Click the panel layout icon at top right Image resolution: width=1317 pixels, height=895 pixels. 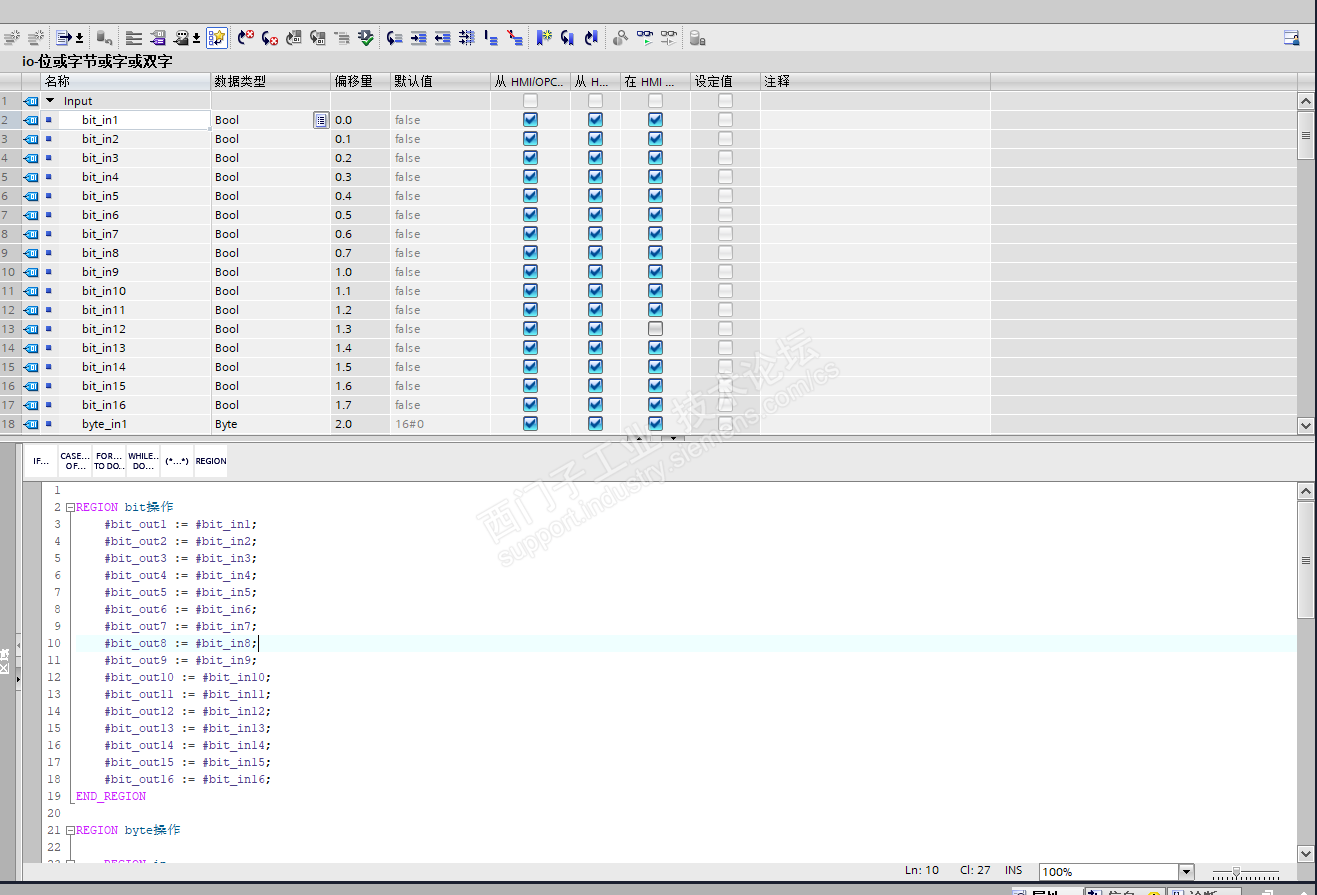1291,38
